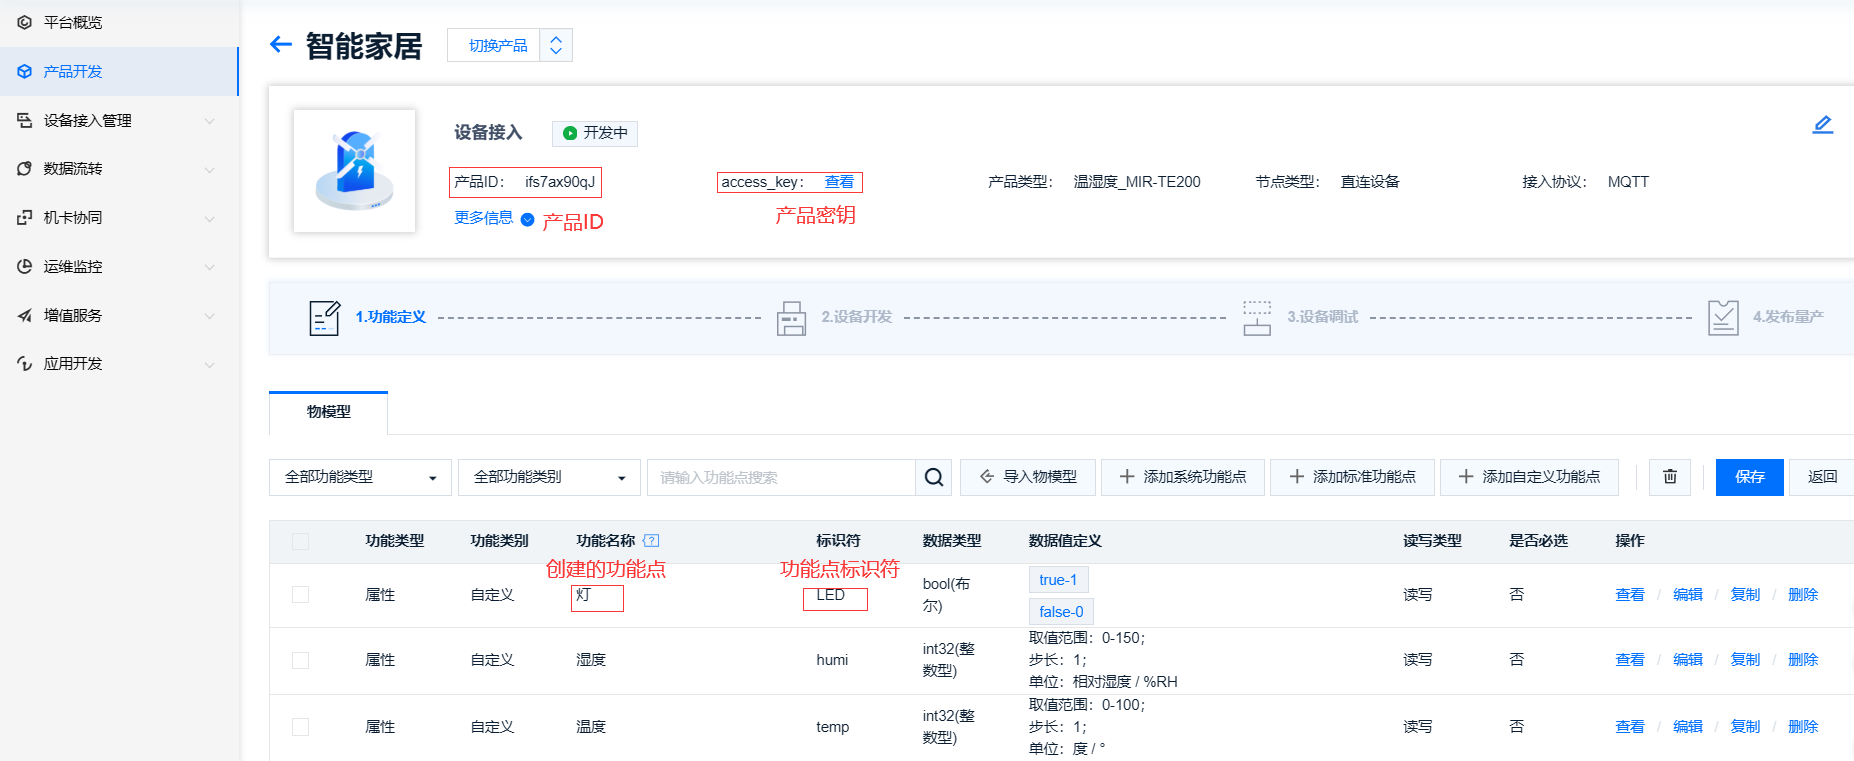Expand 更多信息 product details
Screen dimensions: 1854x761
click(x=494, y=218)
